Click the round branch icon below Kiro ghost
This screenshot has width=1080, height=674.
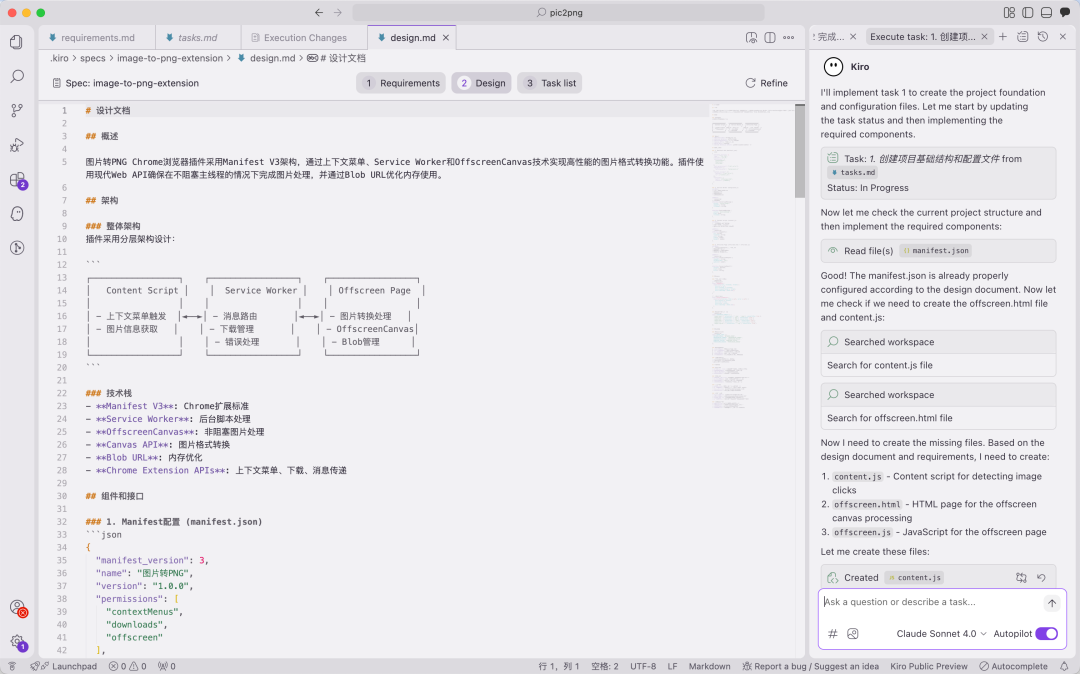(17, 248)
